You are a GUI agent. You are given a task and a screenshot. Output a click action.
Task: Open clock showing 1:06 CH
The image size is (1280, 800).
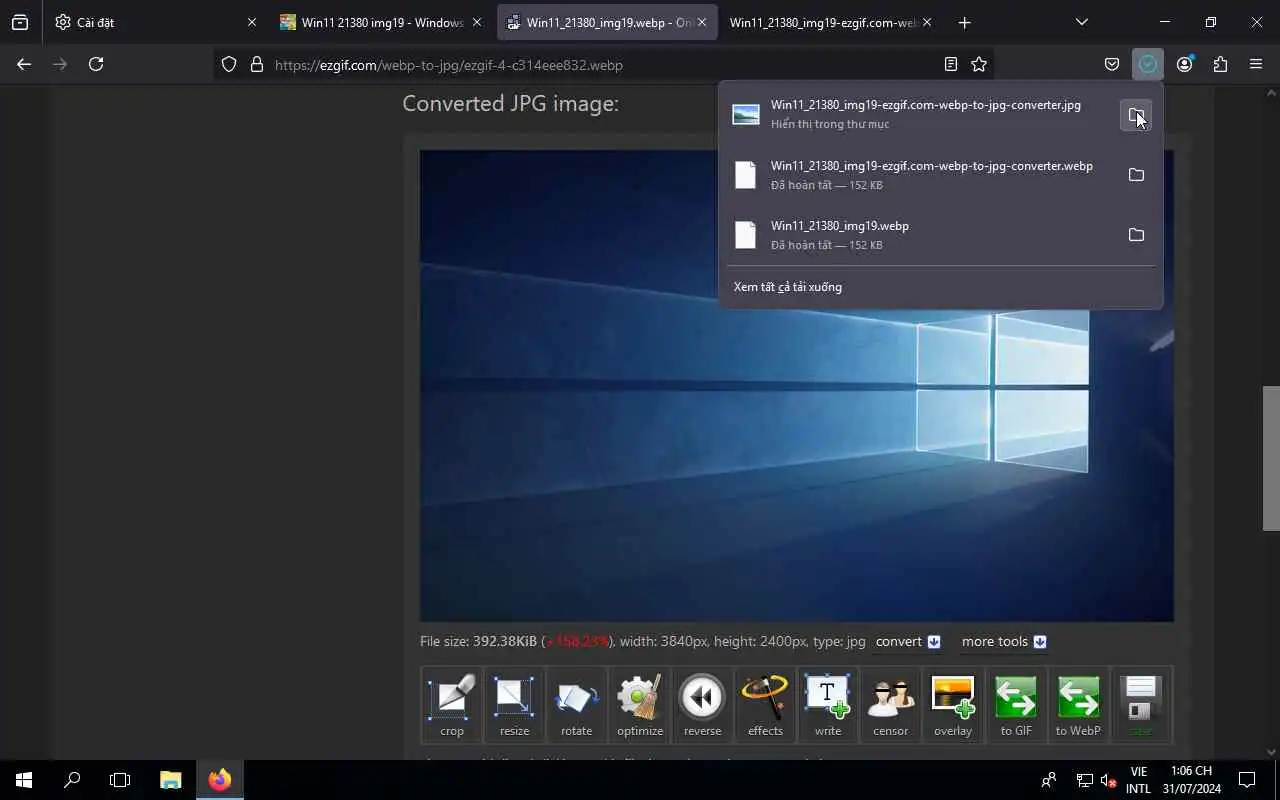click(x=1190, y=780)
